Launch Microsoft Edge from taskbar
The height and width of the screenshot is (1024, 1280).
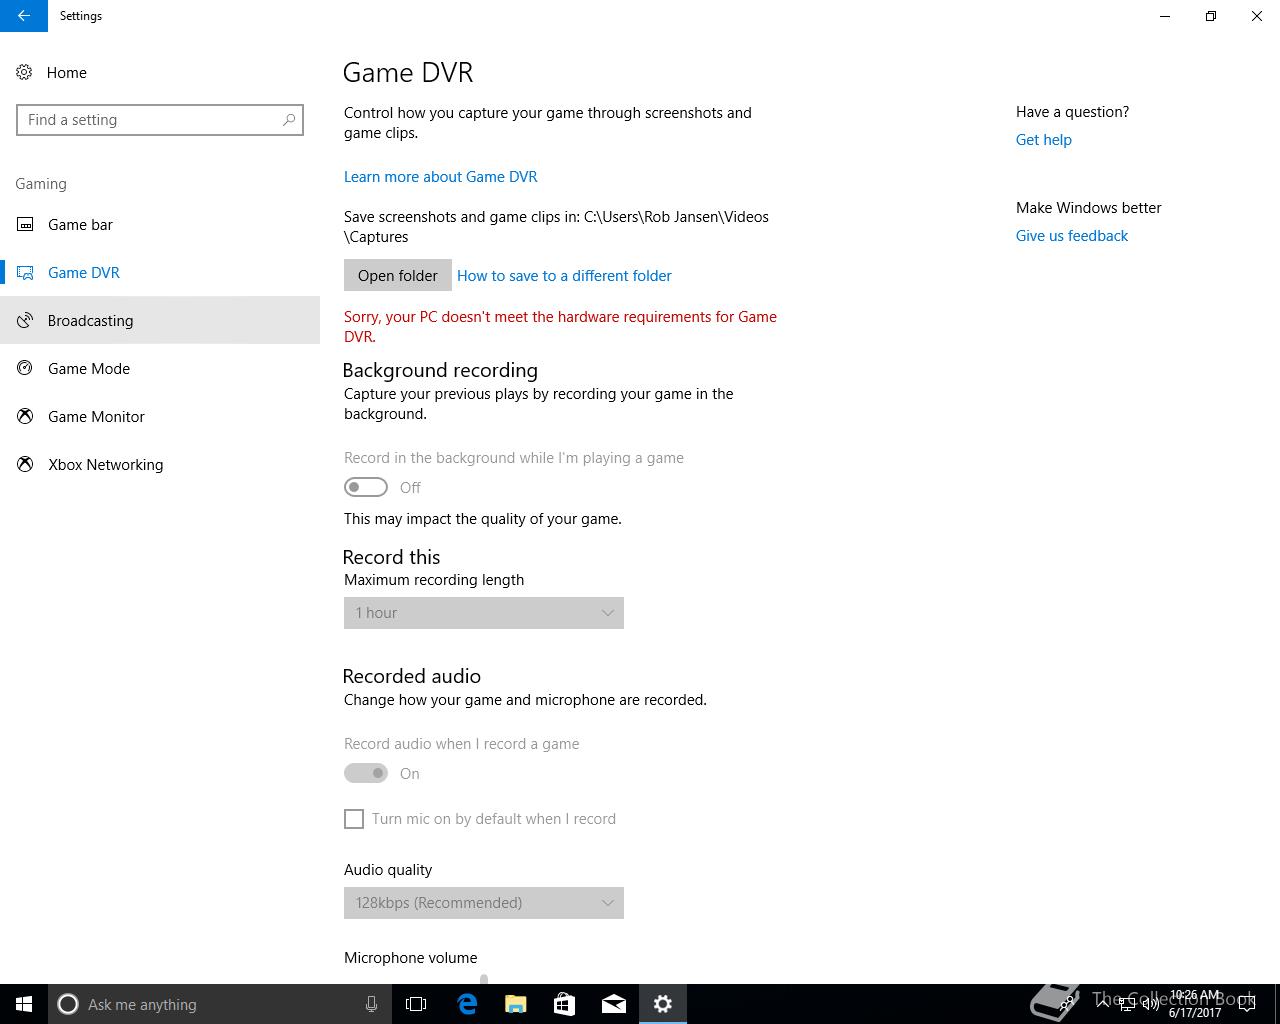click(467, 1004)
